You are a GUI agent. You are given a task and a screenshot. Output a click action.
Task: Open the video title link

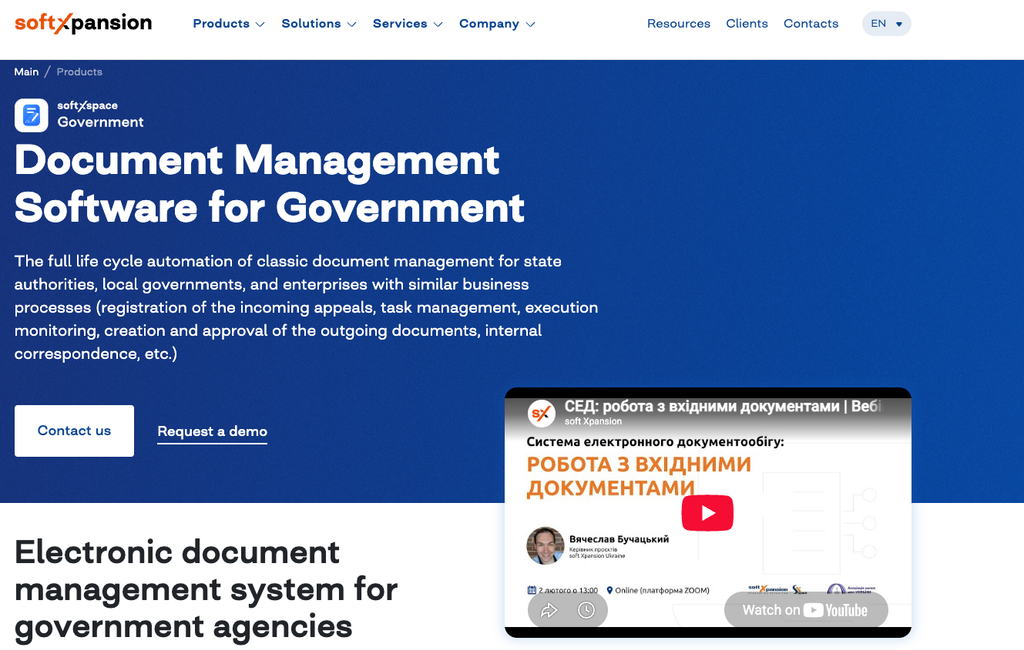pyautogui.click(x=722, y=406)
